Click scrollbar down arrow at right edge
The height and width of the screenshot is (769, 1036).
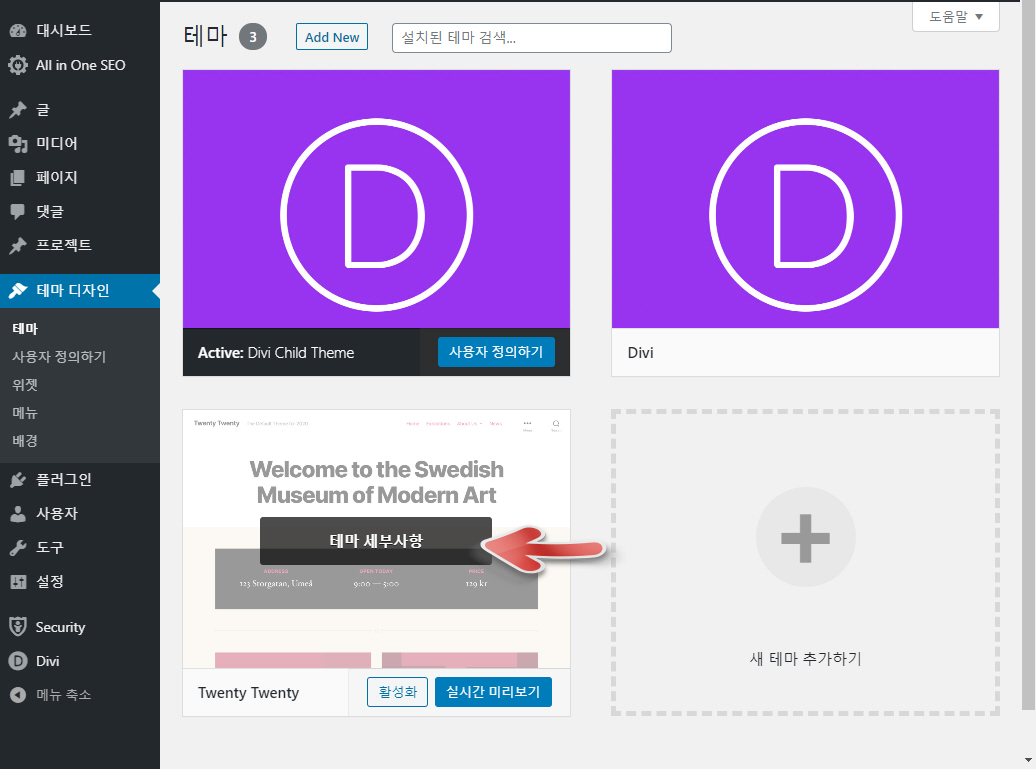pos(1027,760)
